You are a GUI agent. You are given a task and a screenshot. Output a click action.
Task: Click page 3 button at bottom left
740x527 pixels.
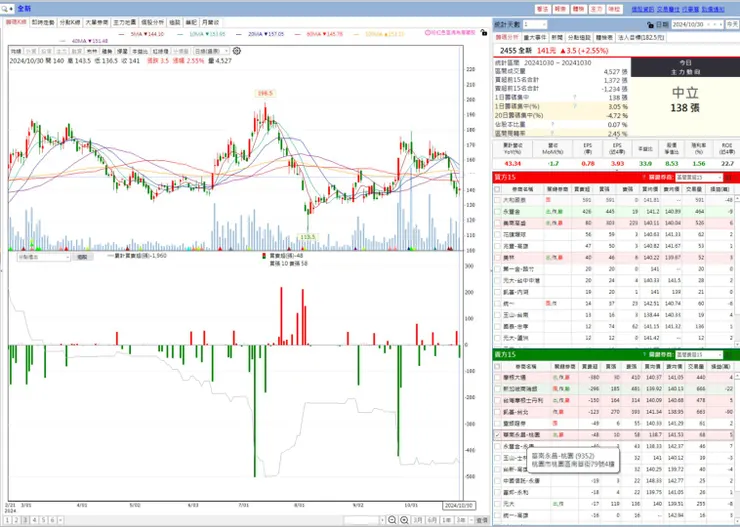coord(25,520)
